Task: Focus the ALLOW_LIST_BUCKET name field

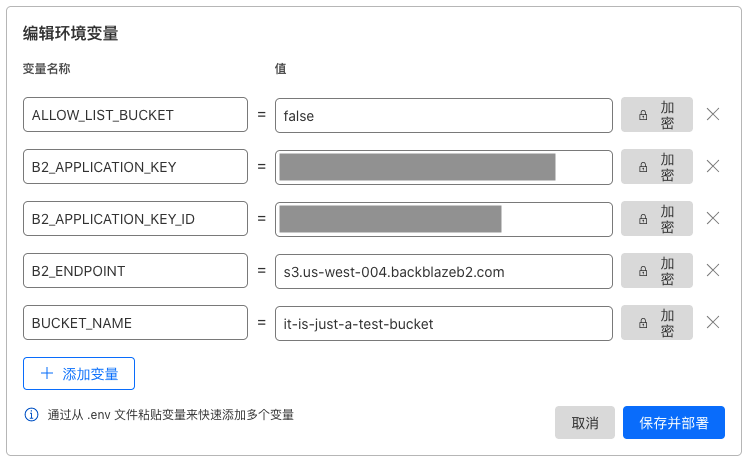Action: 135,115
